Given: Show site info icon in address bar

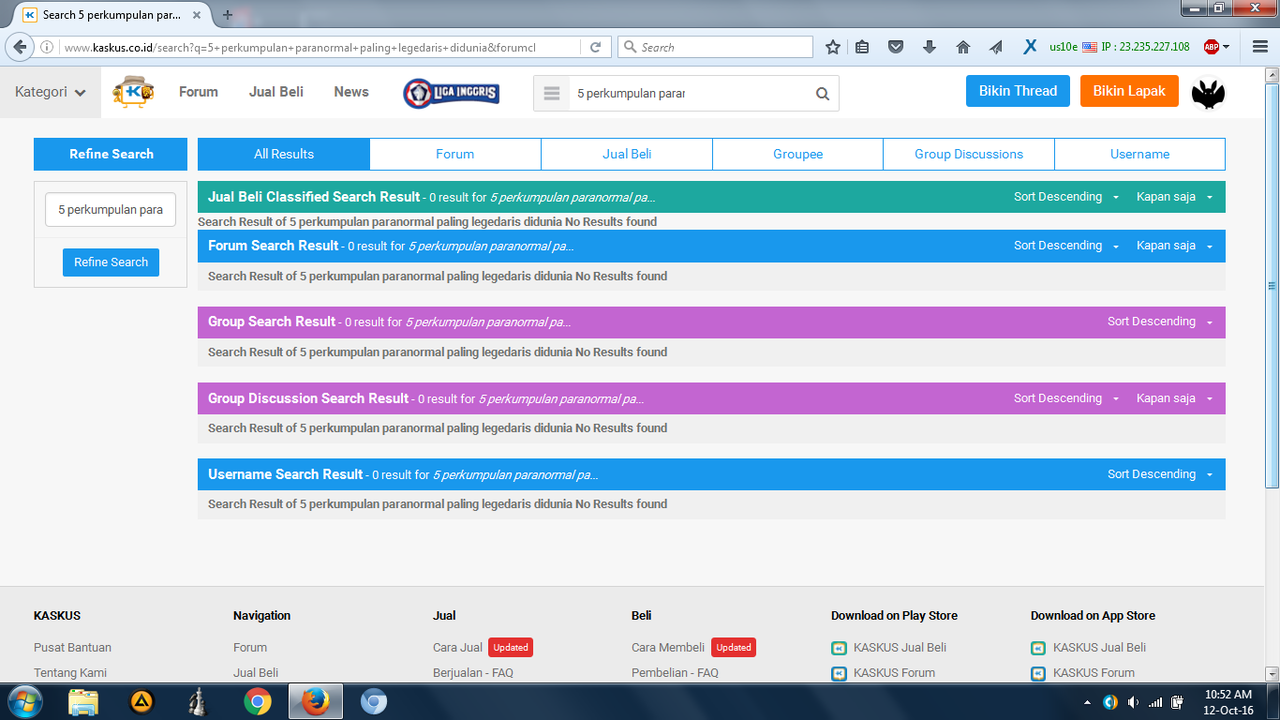Looking at the screenshot, I should [x=47, y=47].
